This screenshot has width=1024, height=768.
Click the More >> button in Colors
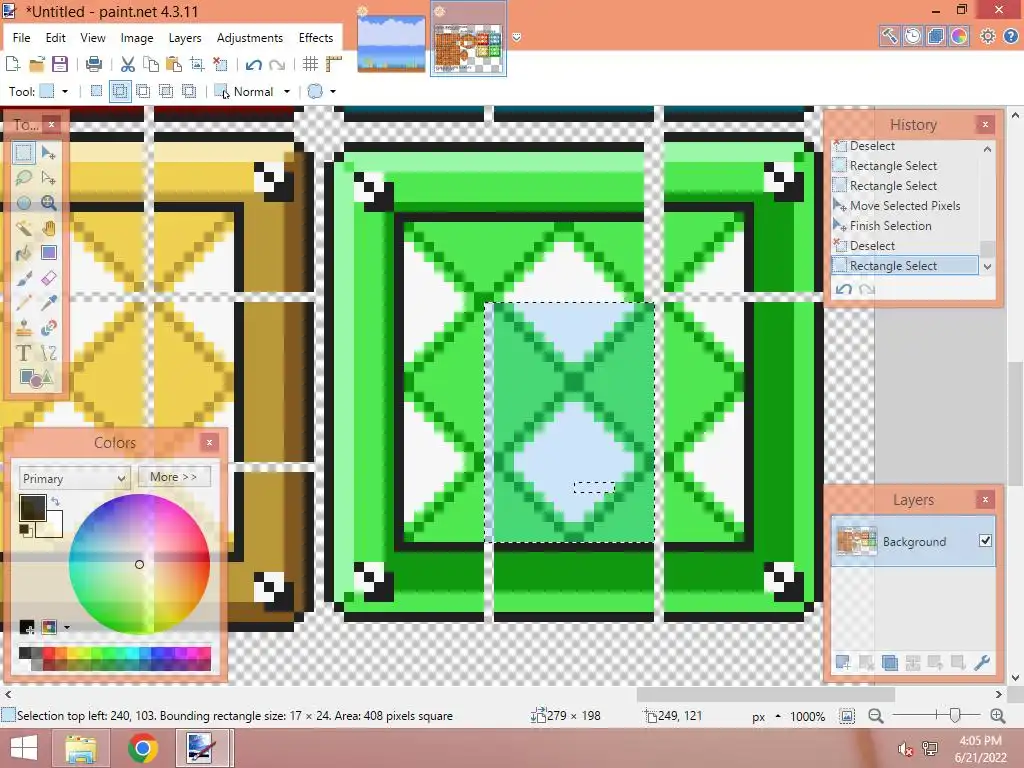coord(174,477)
